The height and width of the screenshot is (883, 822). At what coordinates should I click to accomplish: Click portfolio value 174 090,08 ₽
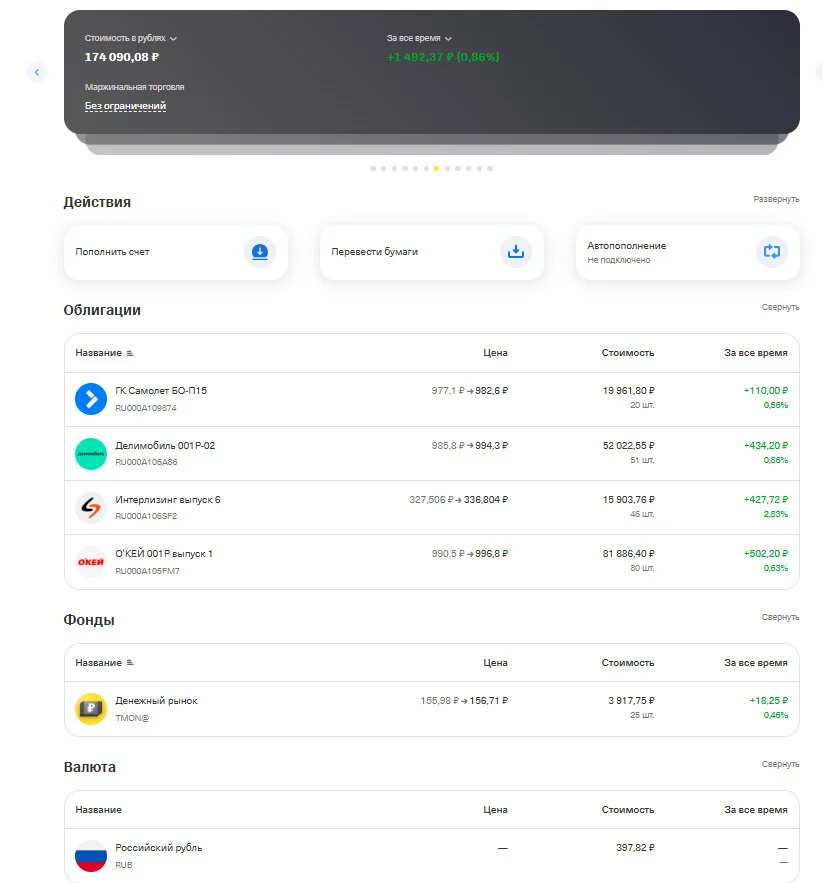pyautogui.click(x=122, y=57)
